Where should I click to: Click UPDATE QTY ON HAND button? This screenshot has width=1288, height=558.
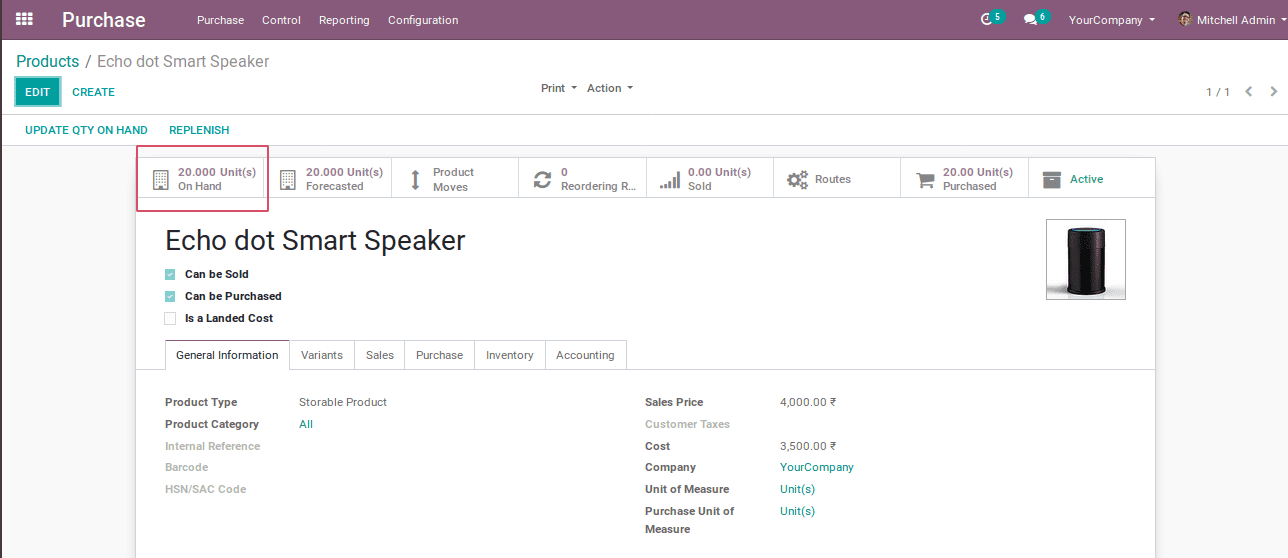point(86,130)
